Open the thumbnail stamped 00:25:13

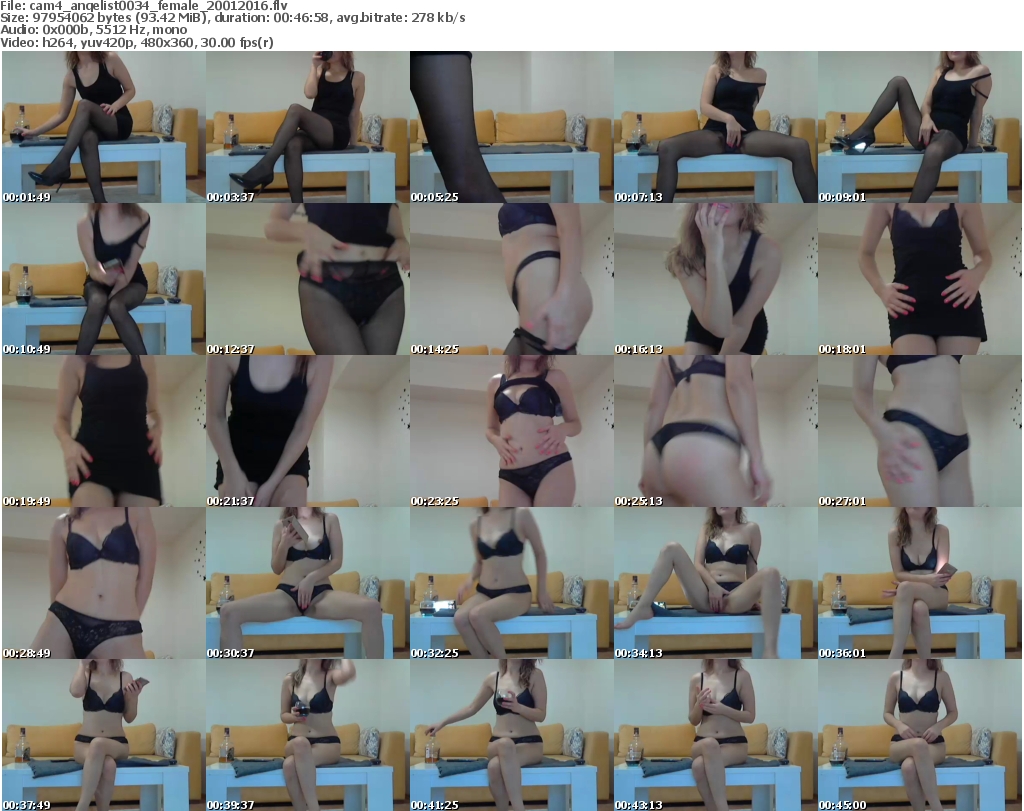(715, 431)
